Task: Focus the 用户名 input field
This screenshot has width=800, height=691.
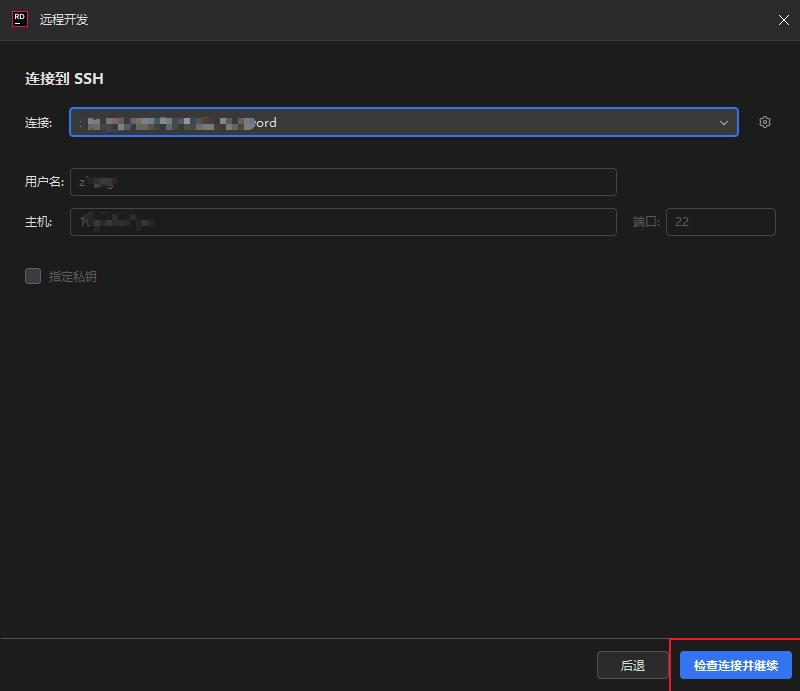Action: pyautogui.click(x=343, y=182)
